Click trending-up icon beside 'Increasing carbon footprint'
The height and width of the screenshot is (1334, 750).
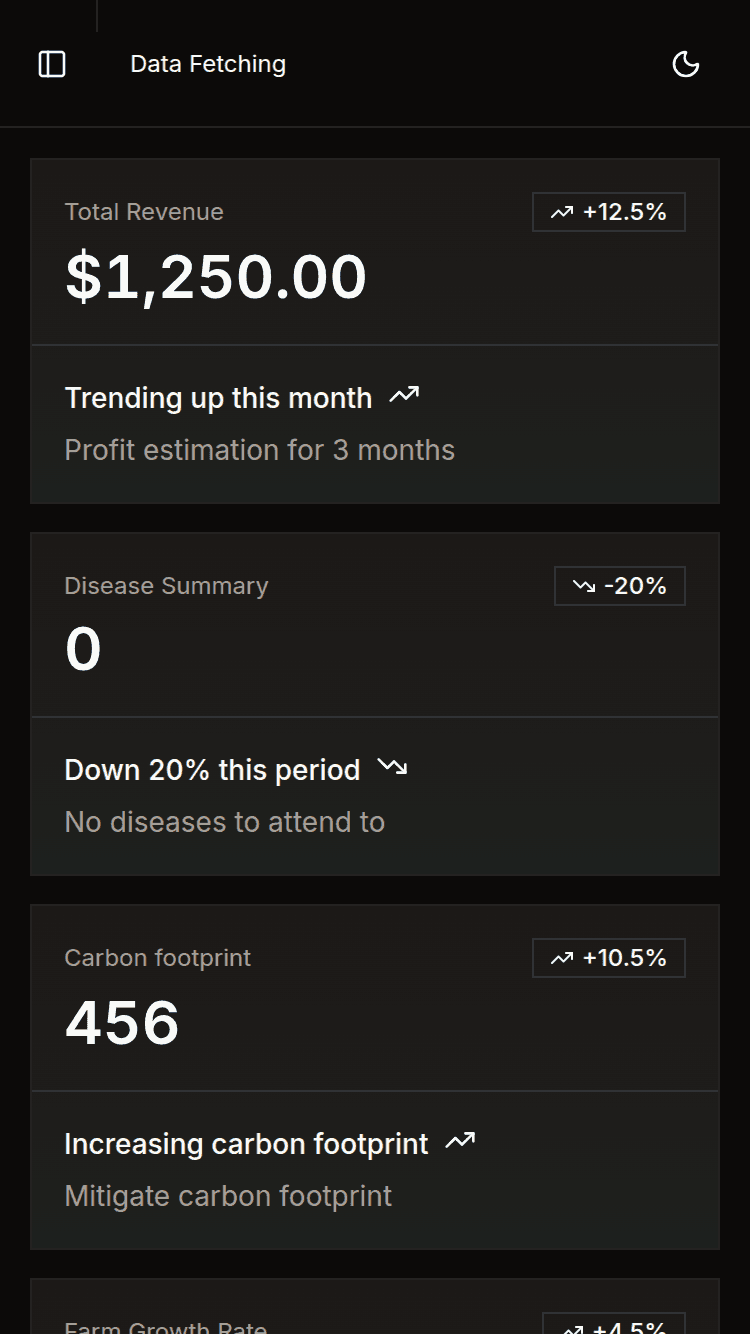[x=460, y=1141]
